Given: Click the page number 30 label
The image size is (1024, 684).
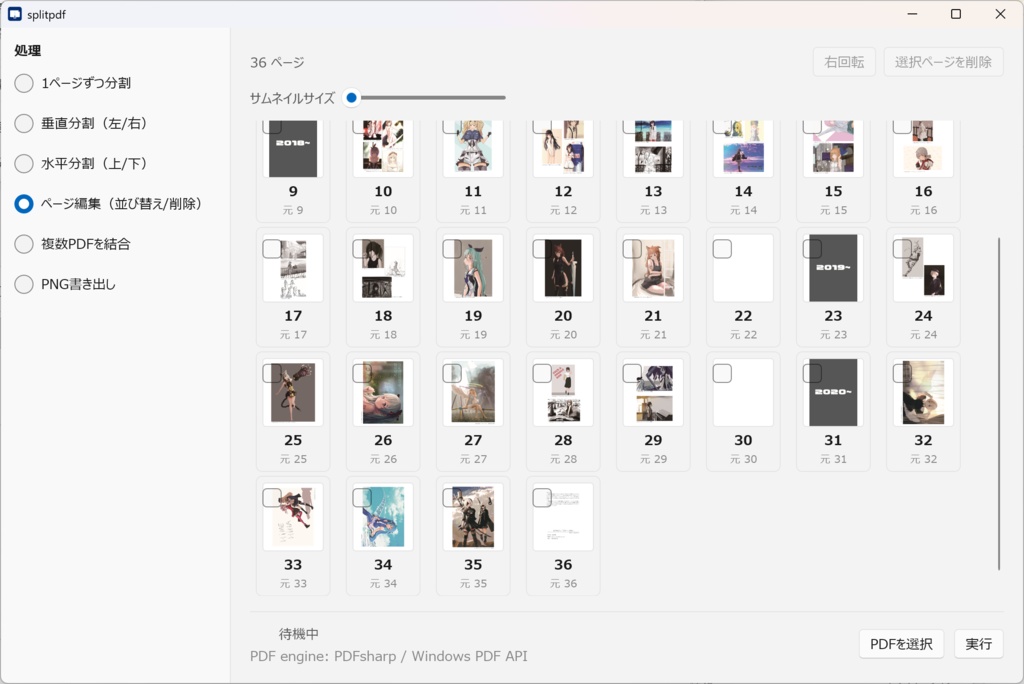Looking at the screenshot, I should 743,440.
